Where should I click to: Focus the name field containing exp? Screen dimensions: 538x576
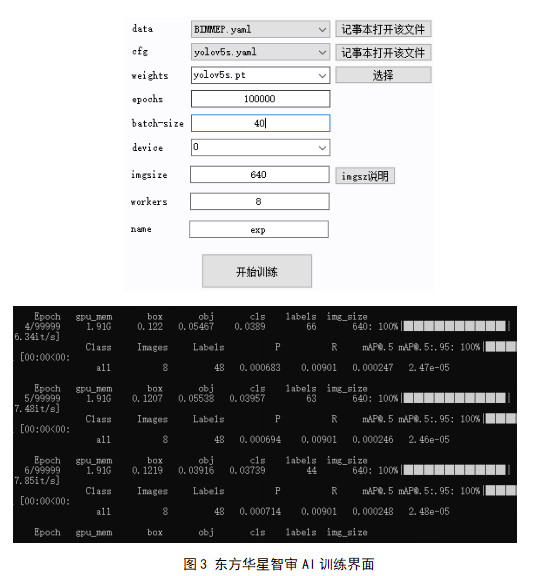click(259, 229)
